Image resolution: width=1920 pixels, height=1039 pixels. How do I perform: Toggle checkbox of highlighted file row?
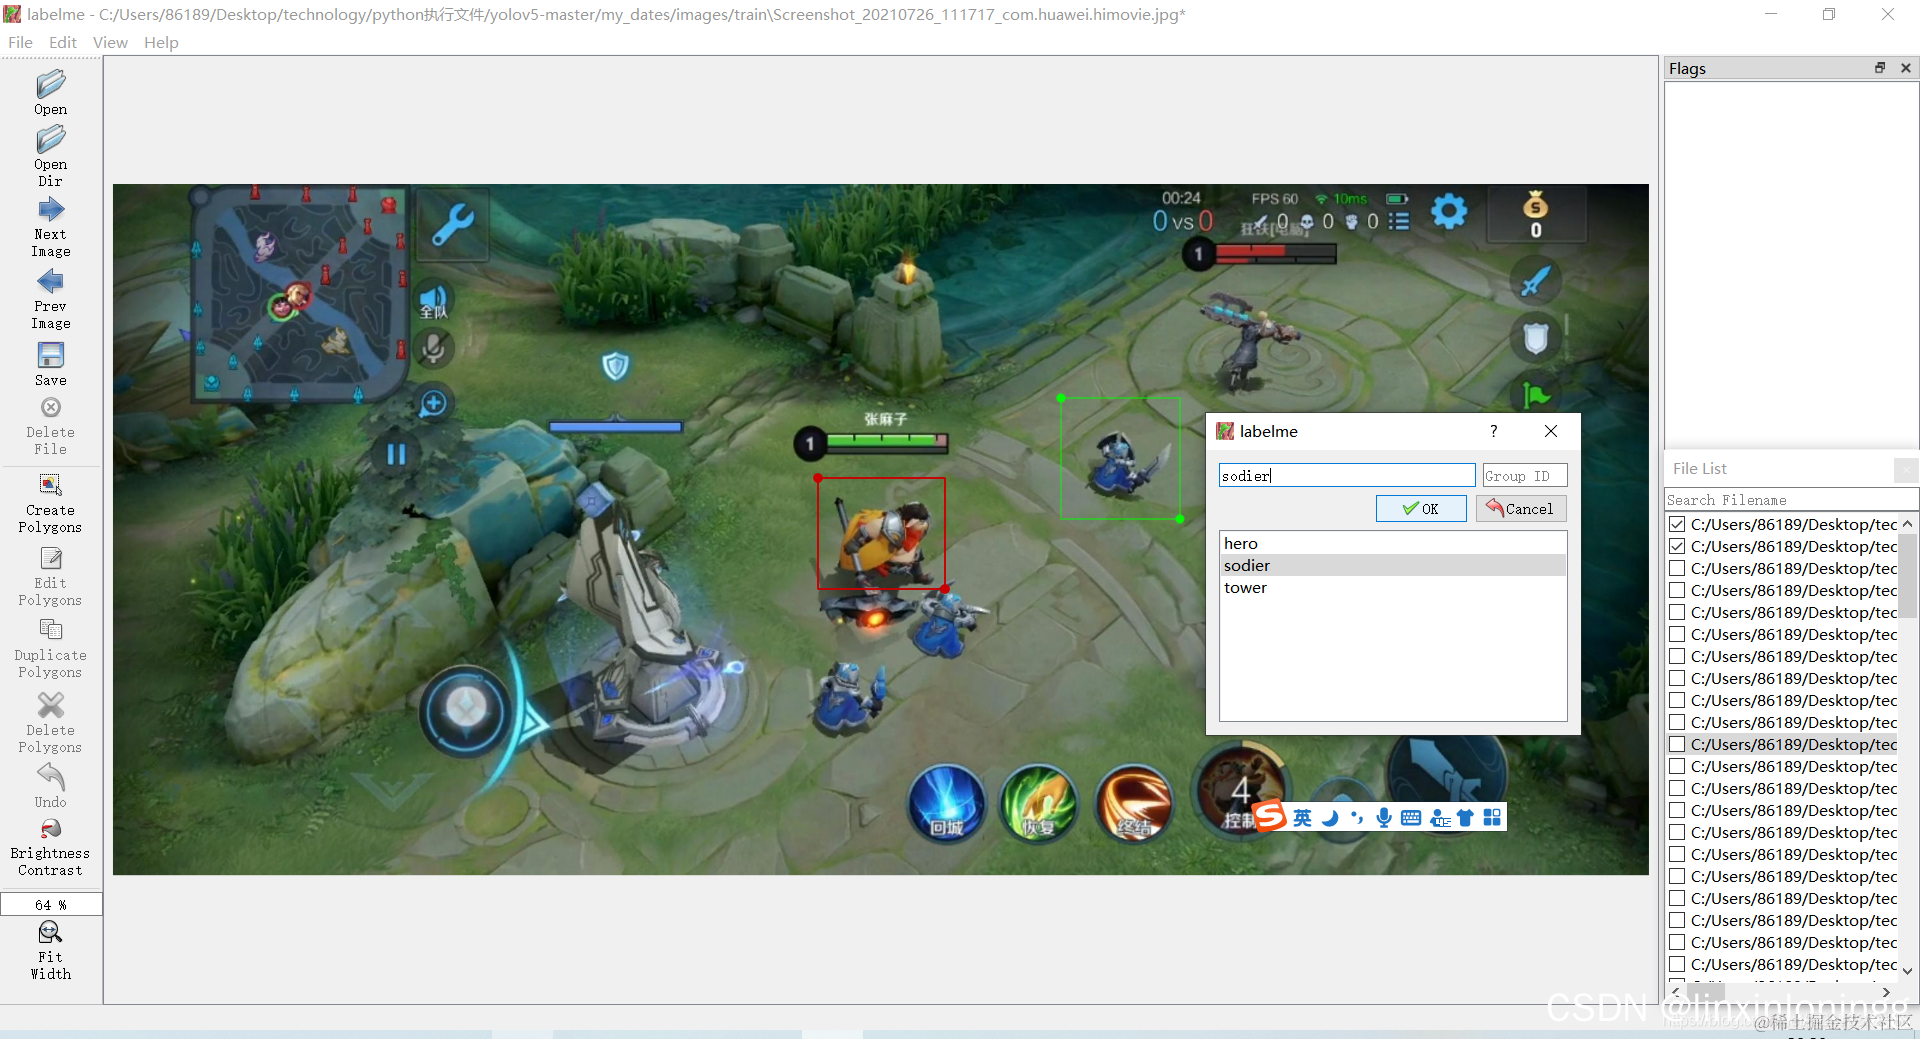[x=1677, y=744]
